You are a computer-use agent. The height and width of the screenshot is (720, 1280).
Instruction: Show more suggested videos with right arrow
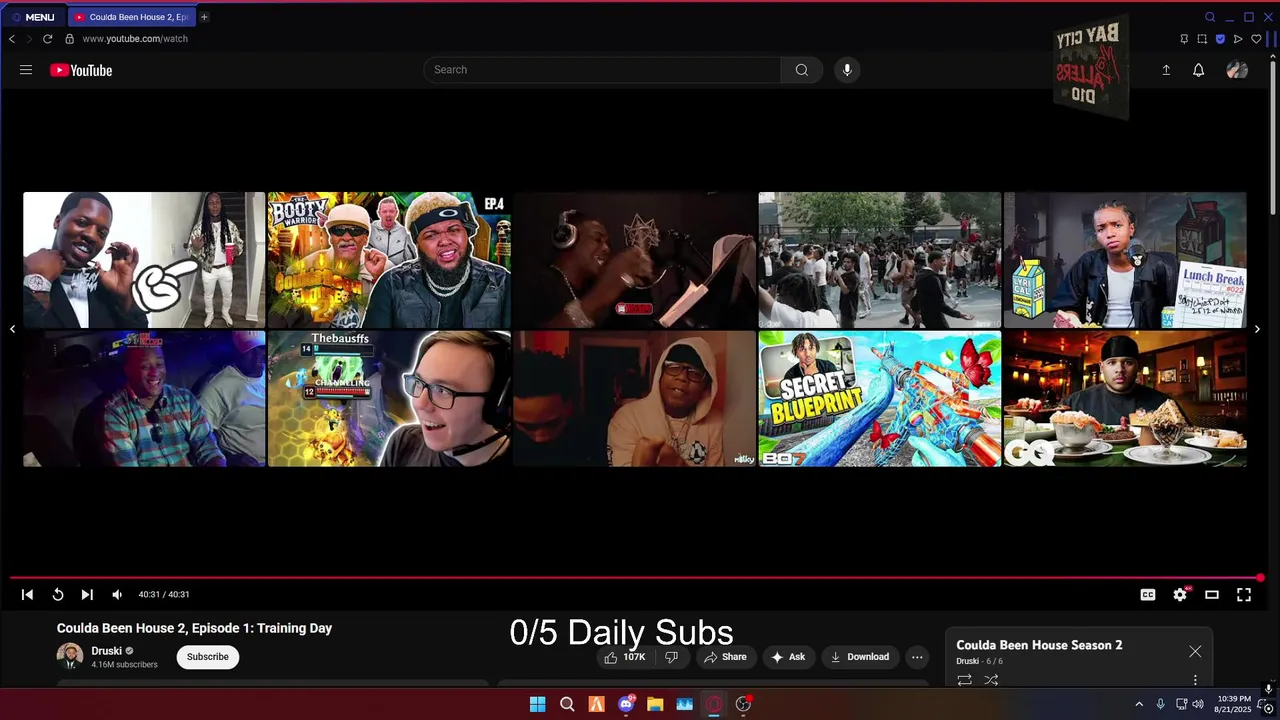(1257, 329)
